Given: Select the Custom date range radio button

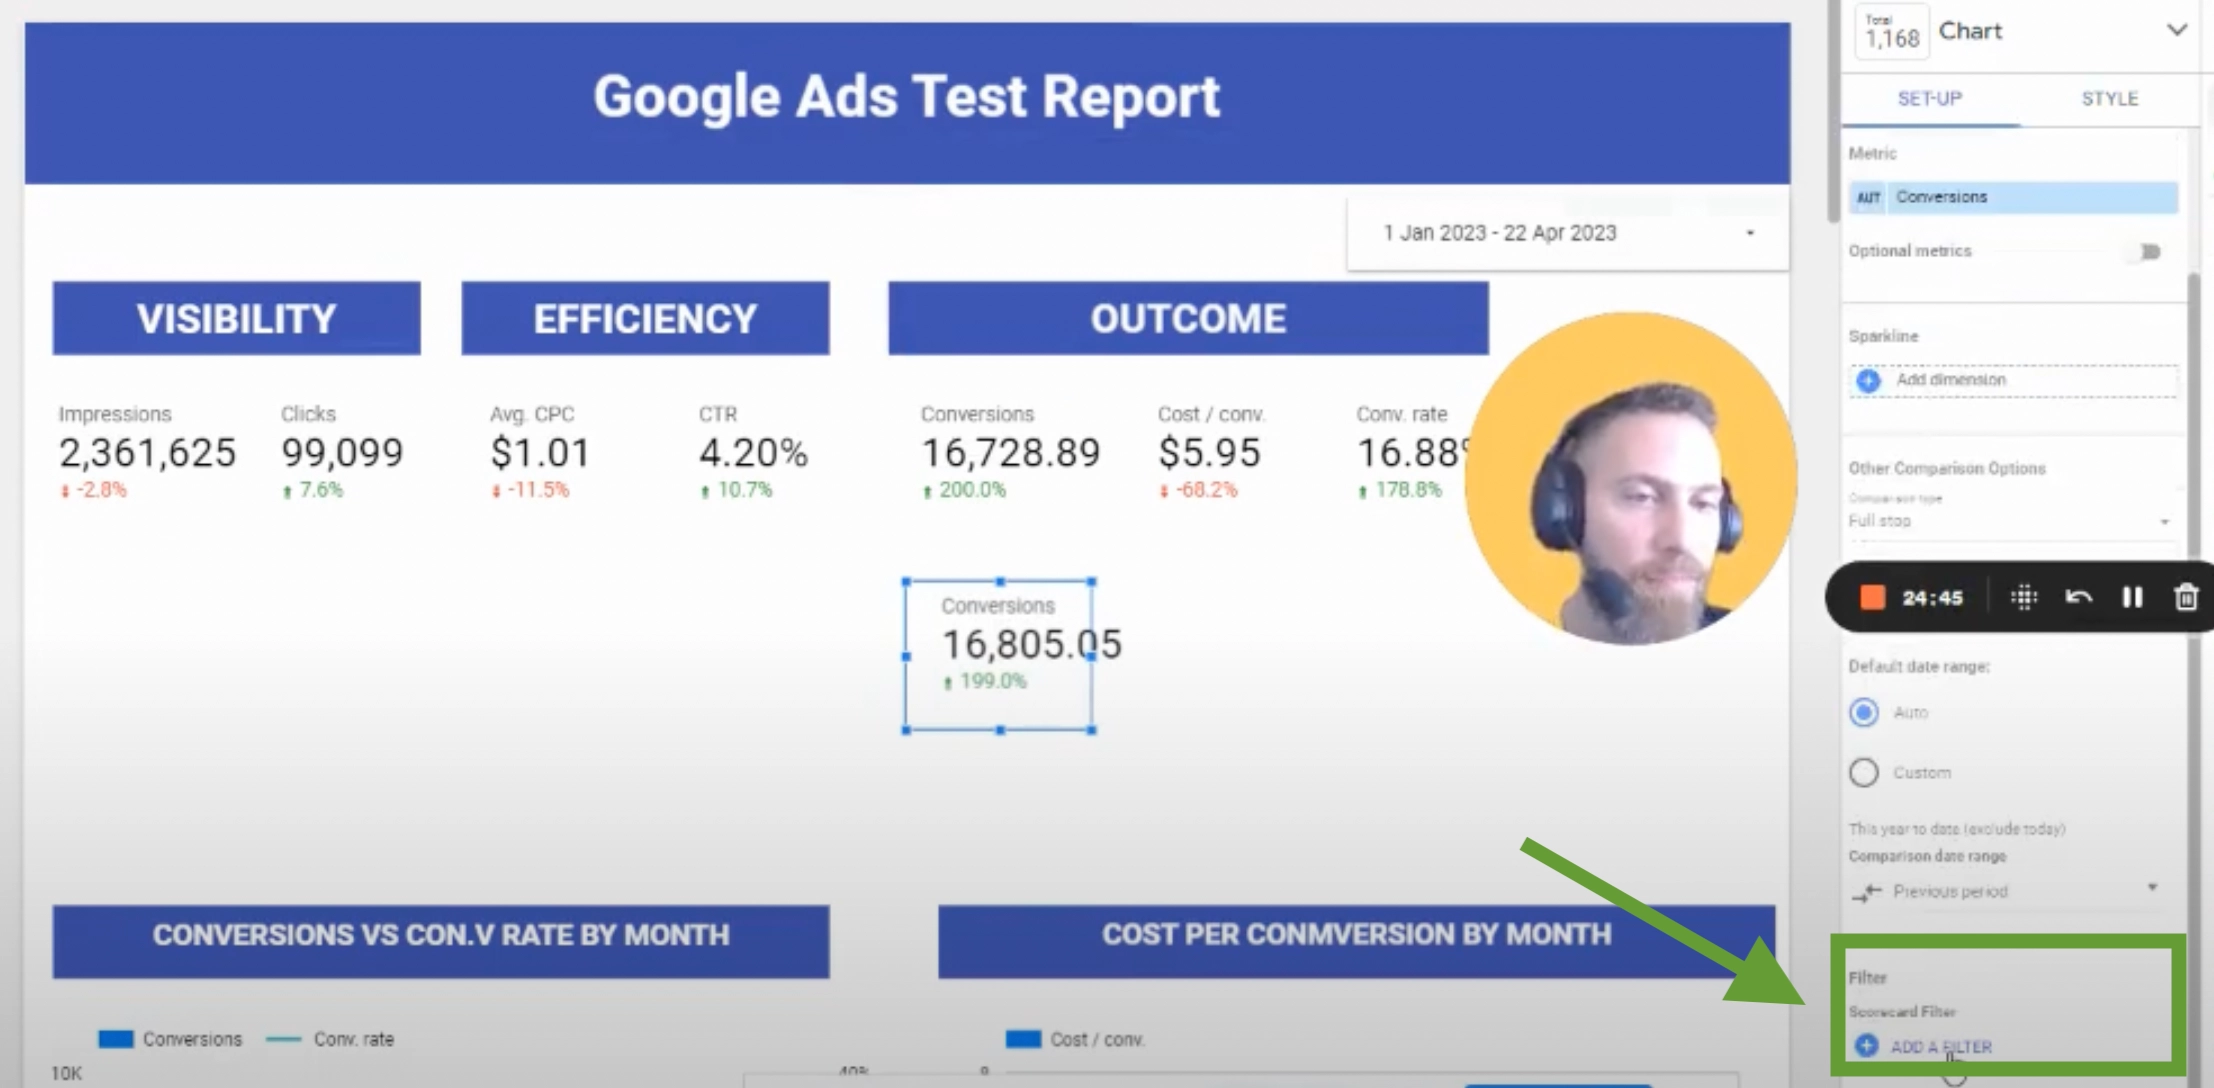Looking at the screenshot, I should tap(1864, 772).
